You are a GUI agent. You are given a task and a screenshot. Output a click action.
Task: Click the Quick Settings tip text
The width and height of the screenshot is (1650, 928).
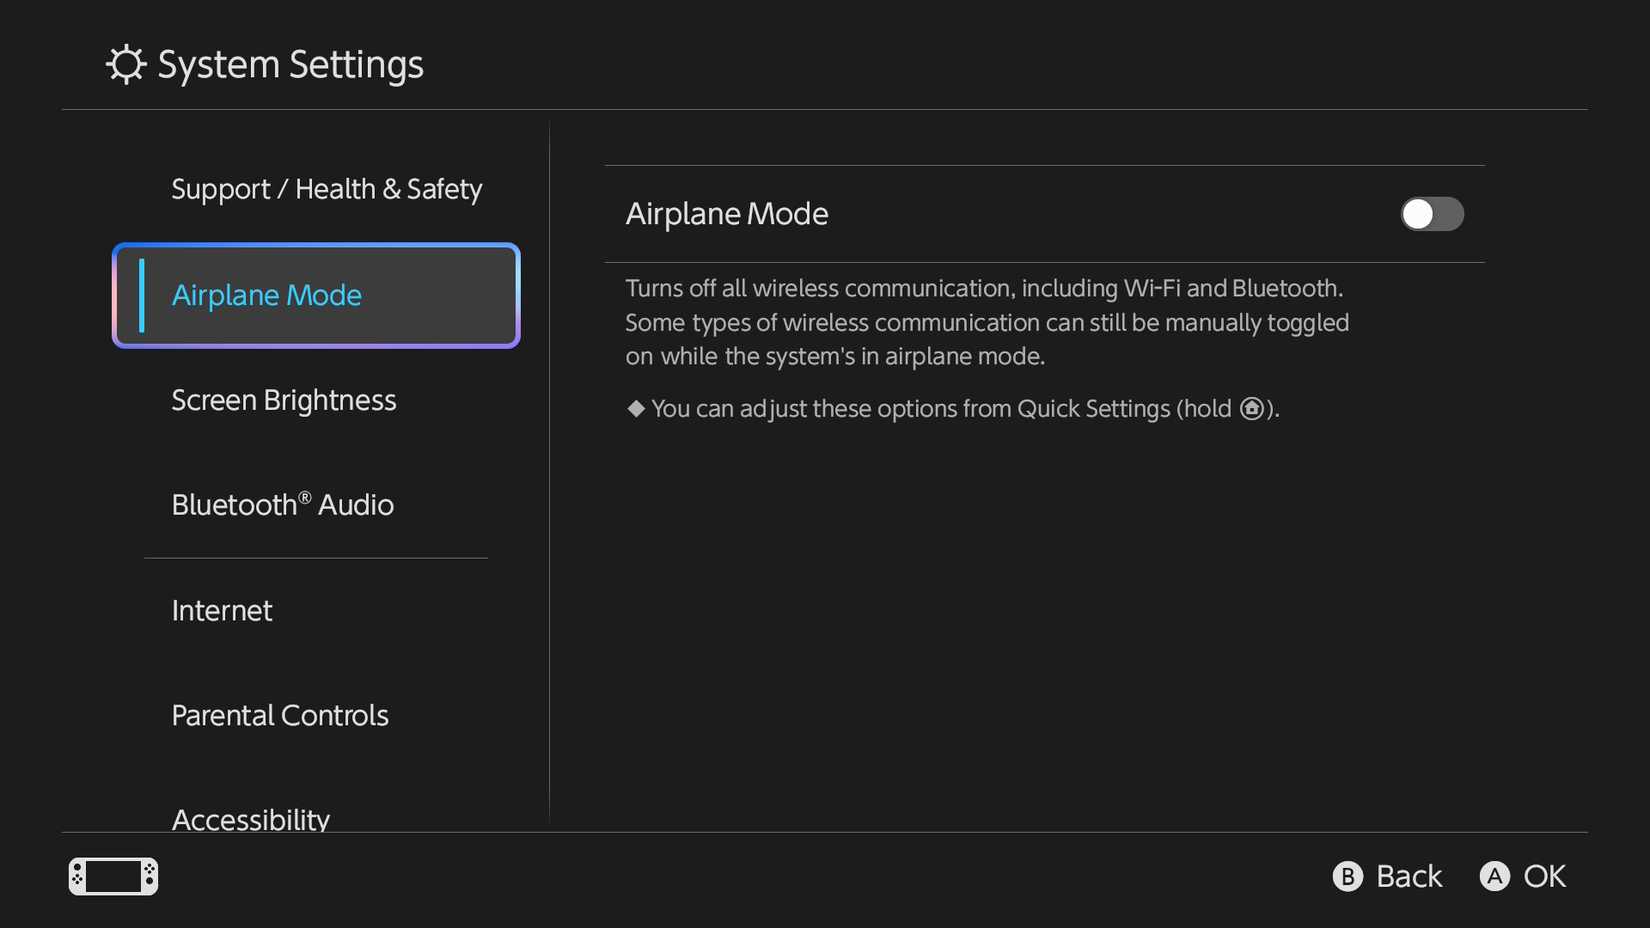coord(940,408)
